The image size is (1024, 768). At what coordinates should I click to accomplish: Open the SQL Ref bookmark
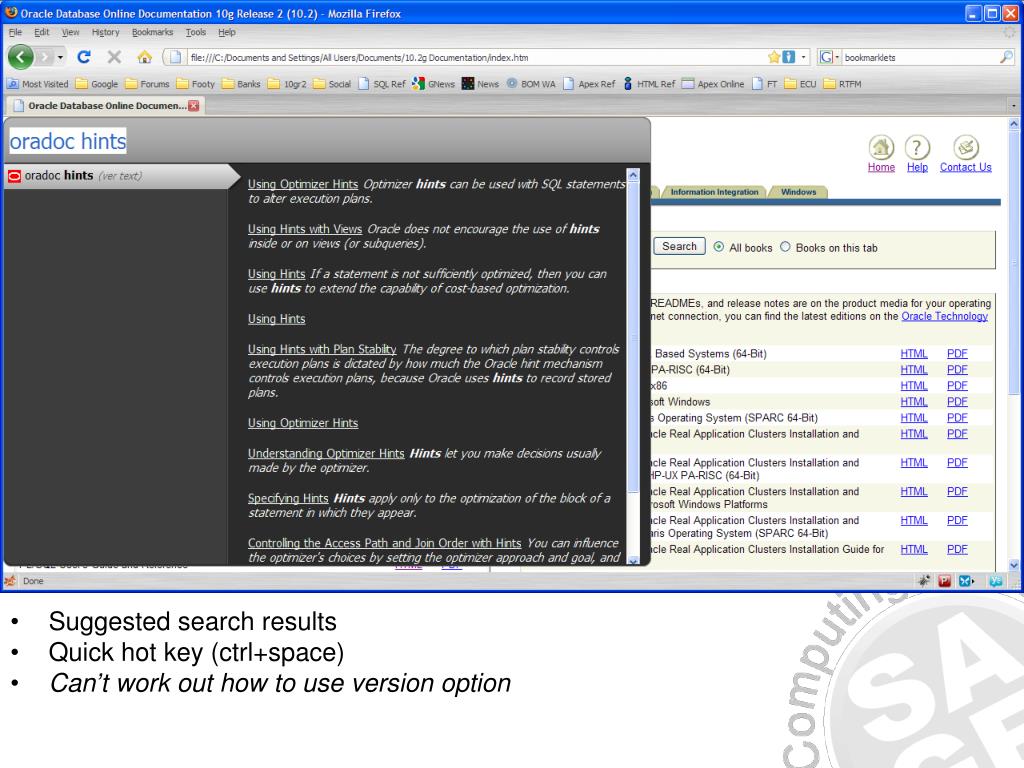pyautogui.click(x=382, y=84)
